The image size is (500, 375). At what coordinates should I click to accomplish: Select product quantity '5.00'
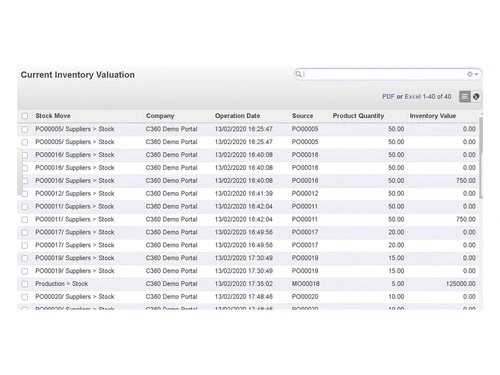pos(398,284)
